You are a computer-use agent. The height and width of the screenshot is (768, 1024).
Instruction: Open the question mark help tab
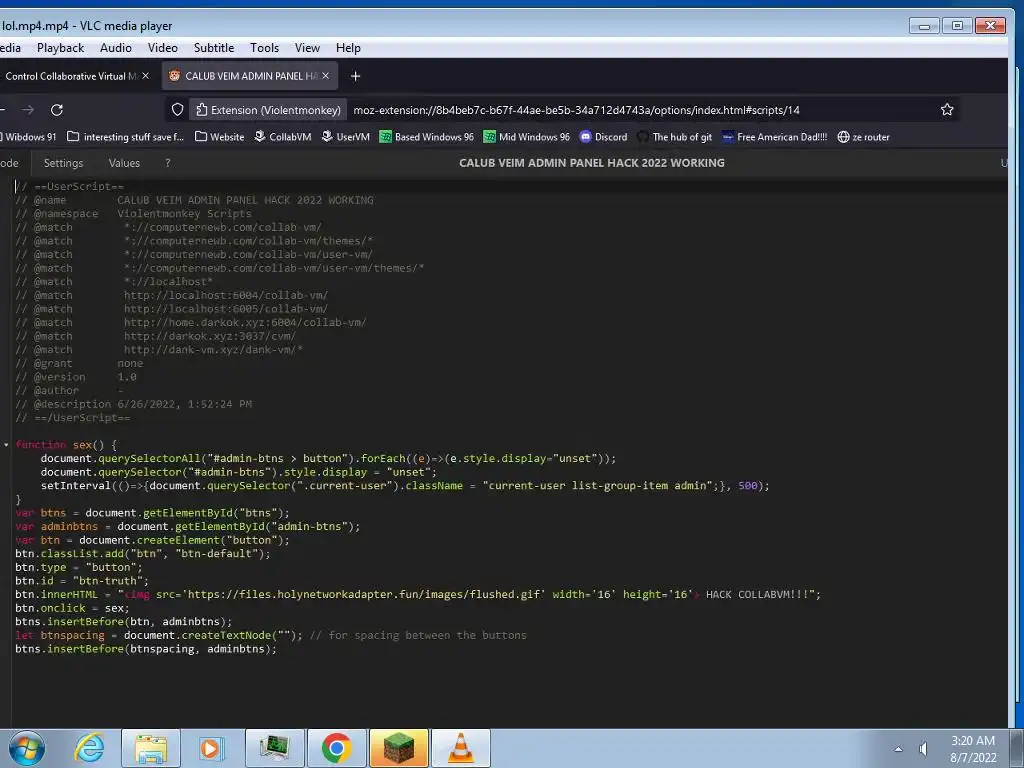(168, 163)
